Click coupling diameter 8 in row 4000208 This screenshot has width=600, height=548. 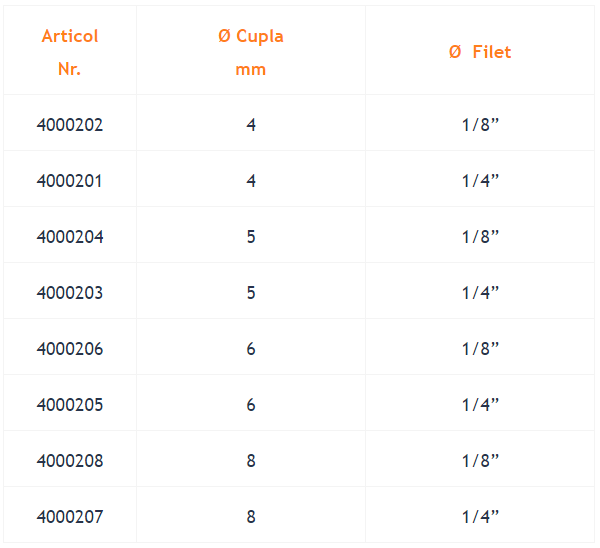pos(251,461)
